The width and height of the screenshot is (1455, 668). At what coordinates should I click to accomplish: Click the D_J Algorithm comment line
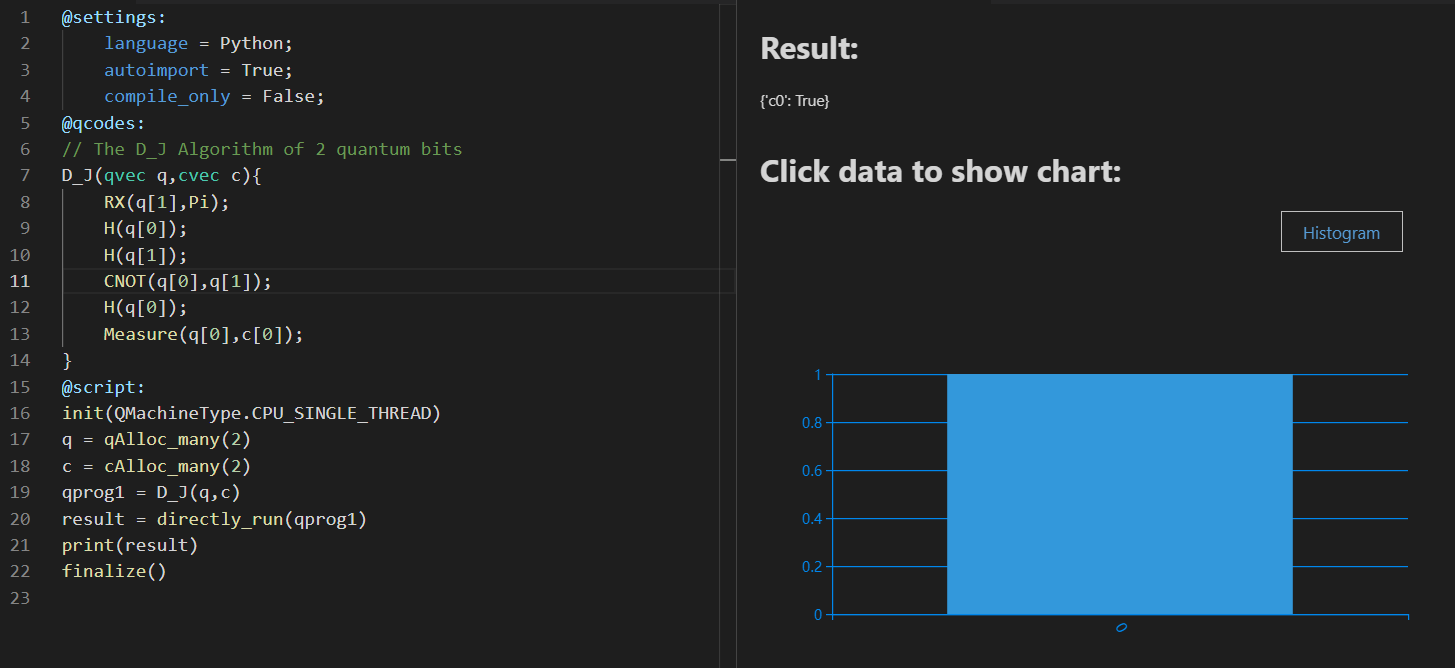coord(262,149)
